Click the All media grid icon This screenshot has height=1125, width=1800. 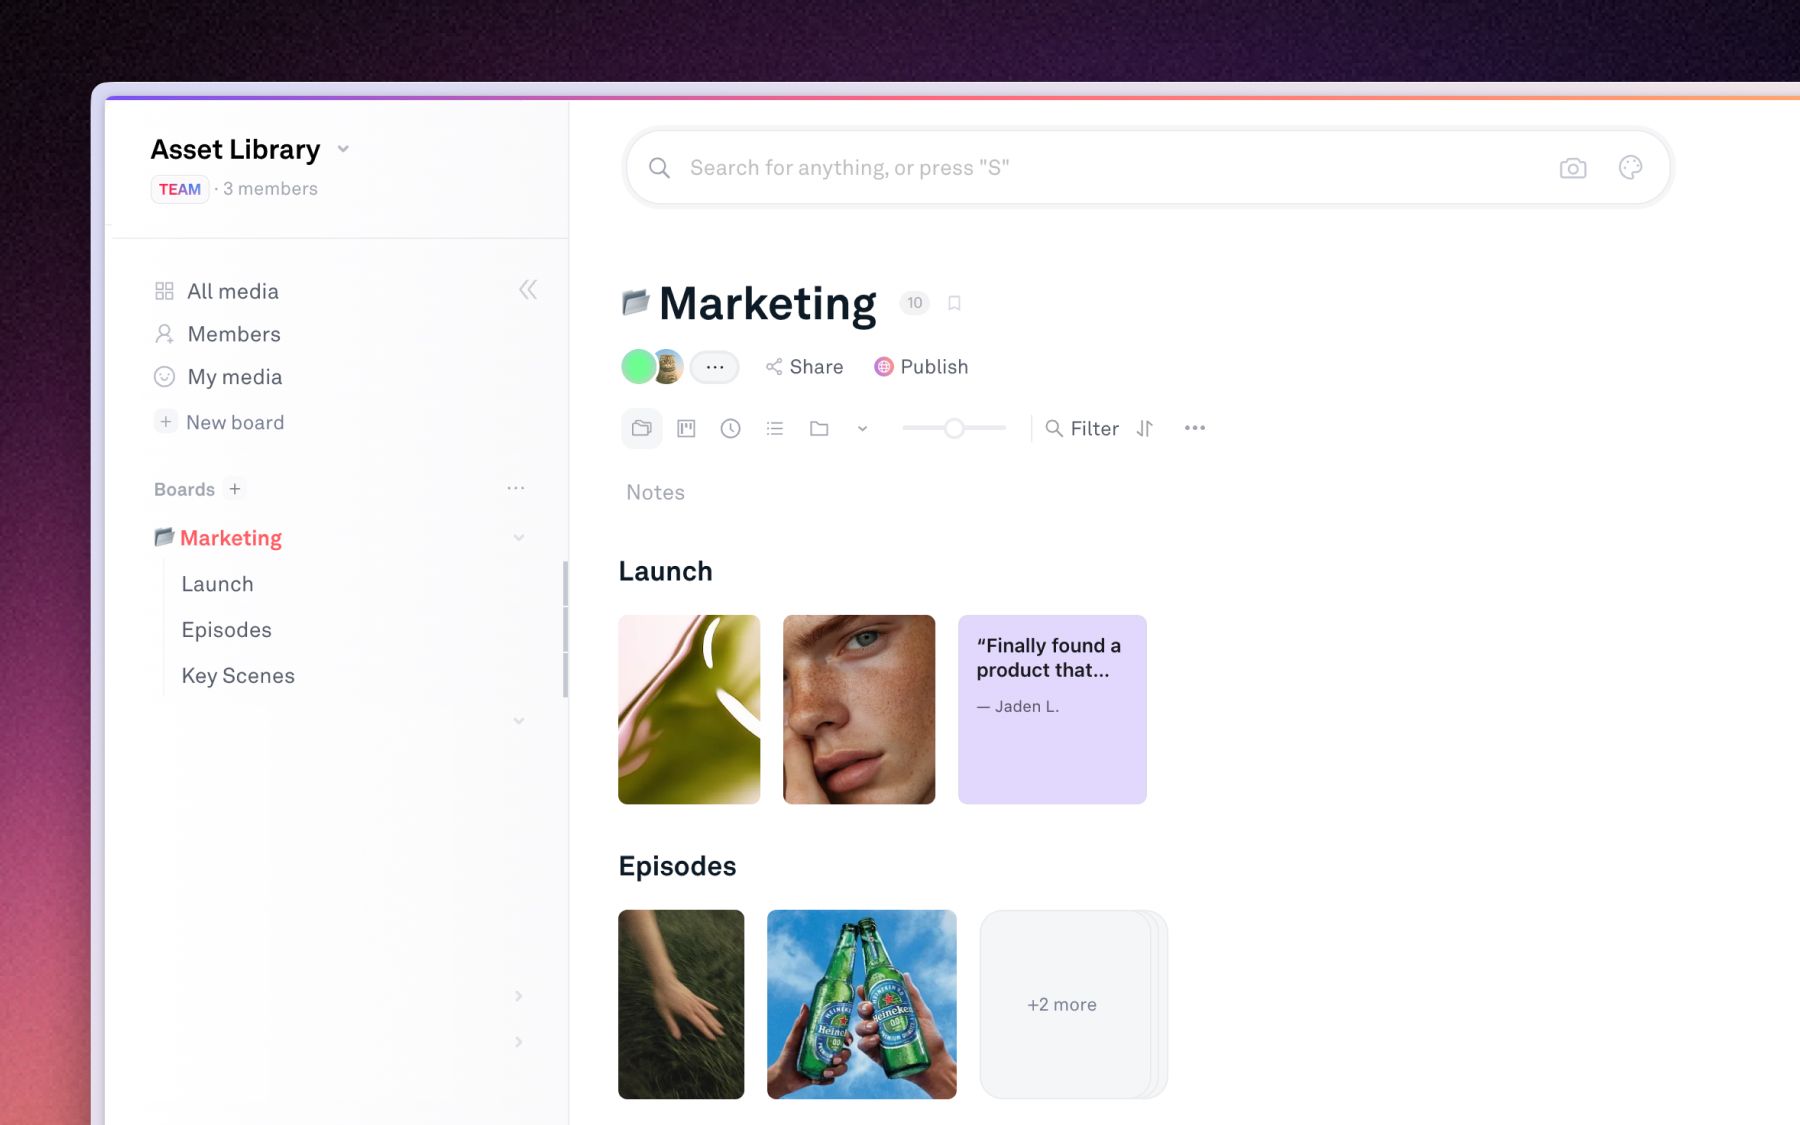tap(165, 291)
